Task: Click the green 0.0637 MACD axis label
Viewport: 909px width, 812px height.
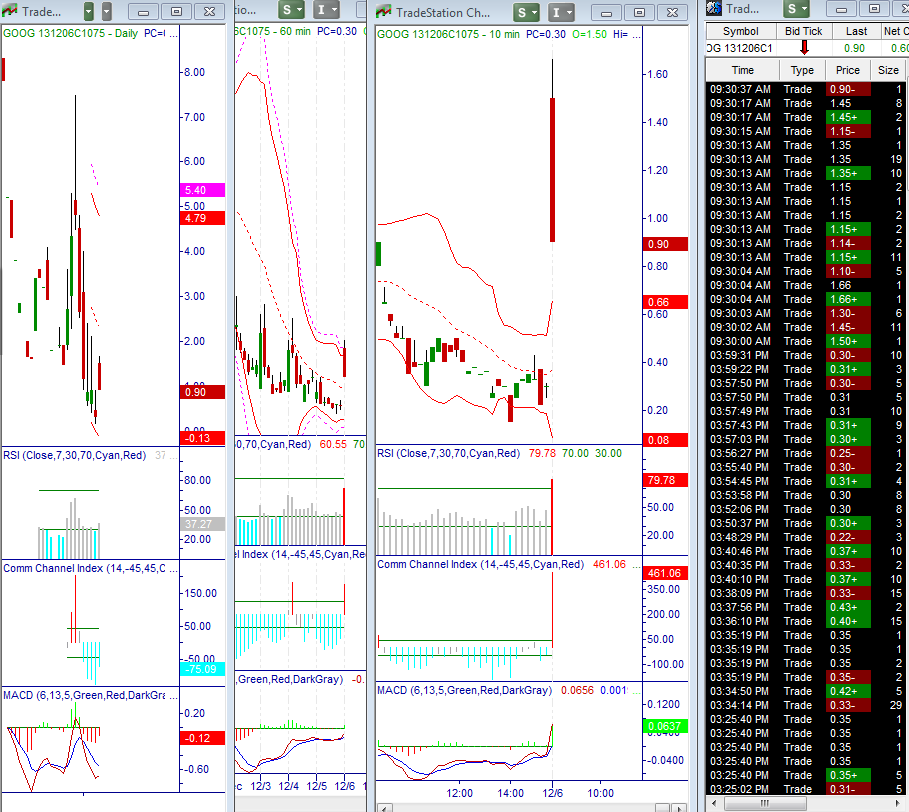Action: click(x=666, y=726)
